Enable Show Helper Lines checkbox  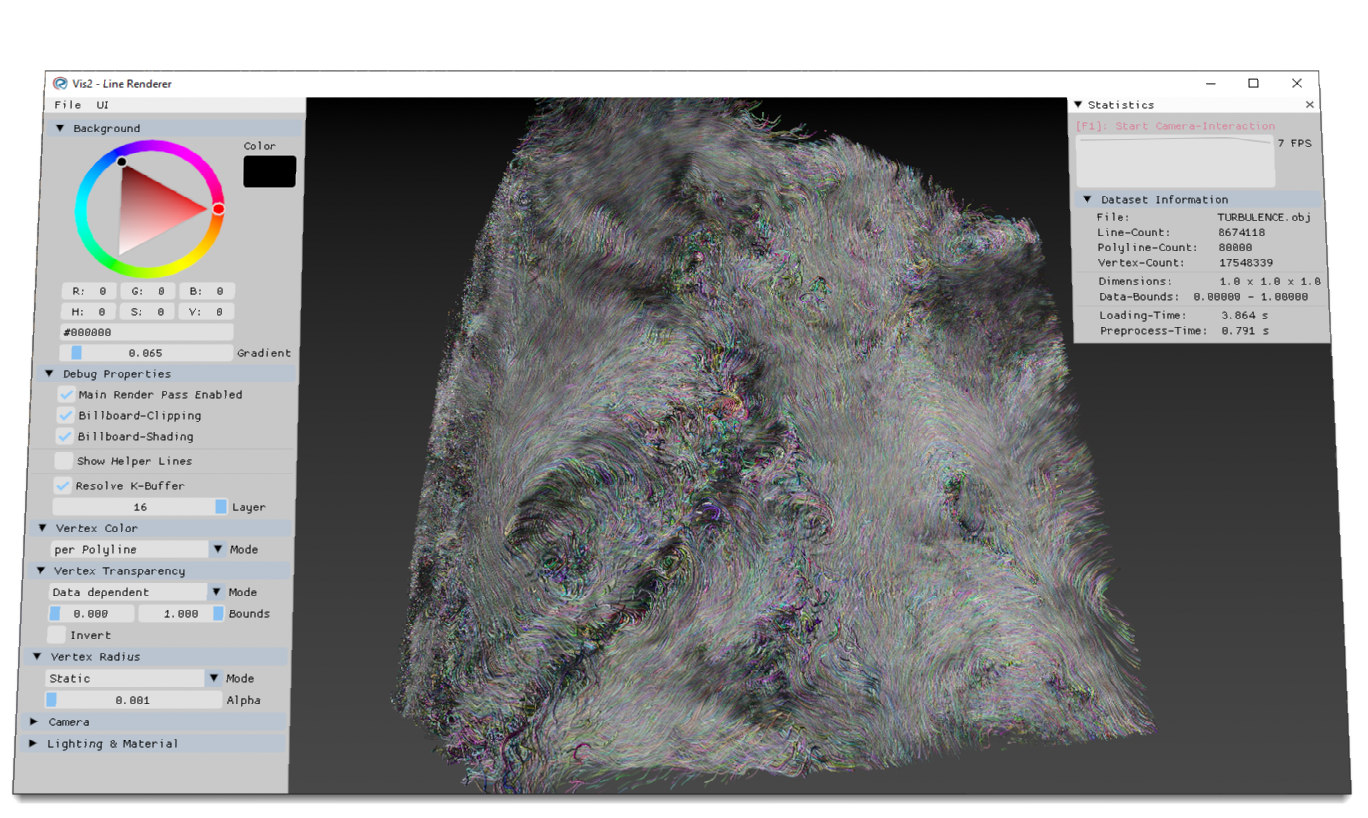tap(64, 461)
